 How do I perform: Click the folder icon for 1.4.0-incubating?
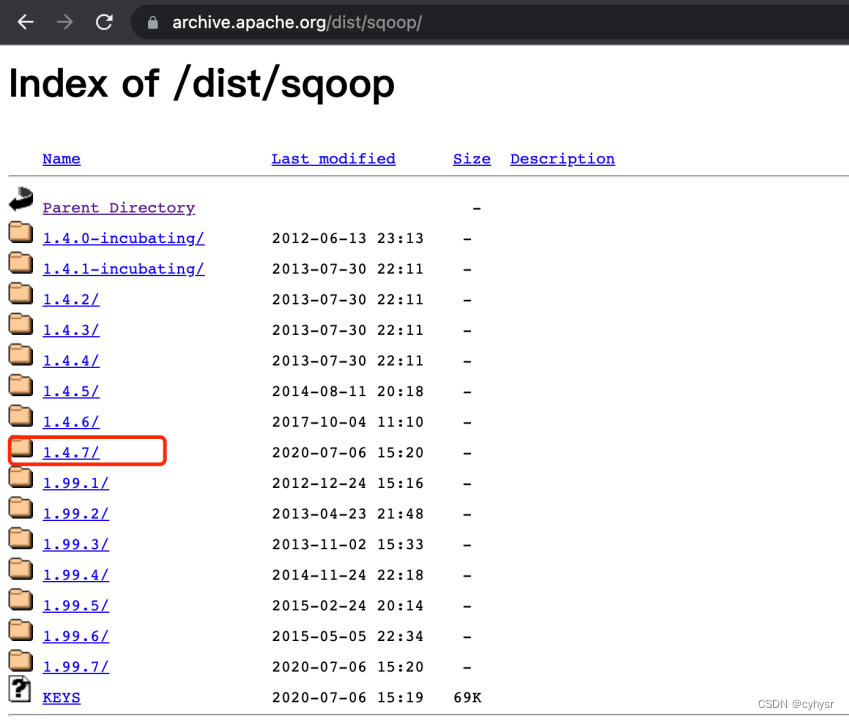tap(21, 232)
